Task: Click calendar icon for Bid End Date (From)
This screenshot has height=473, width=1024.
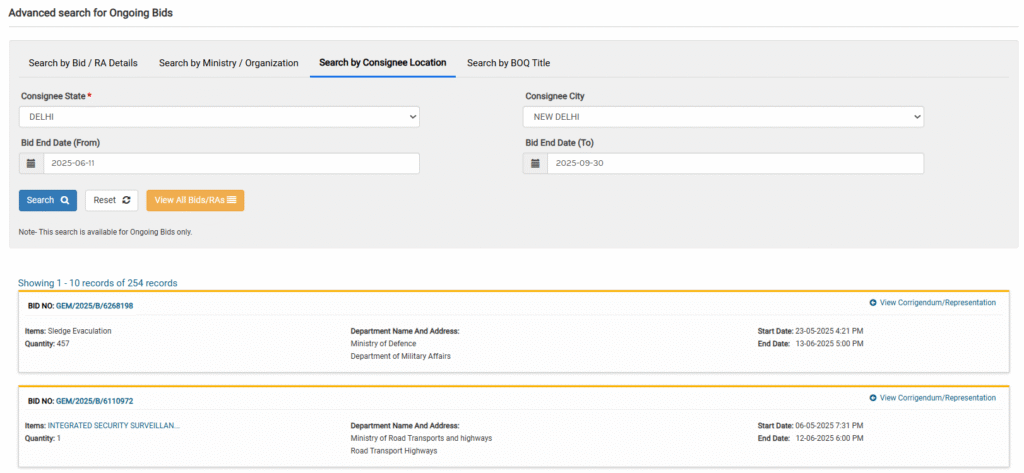Action: pyautogui.click(x=31, y=163)
